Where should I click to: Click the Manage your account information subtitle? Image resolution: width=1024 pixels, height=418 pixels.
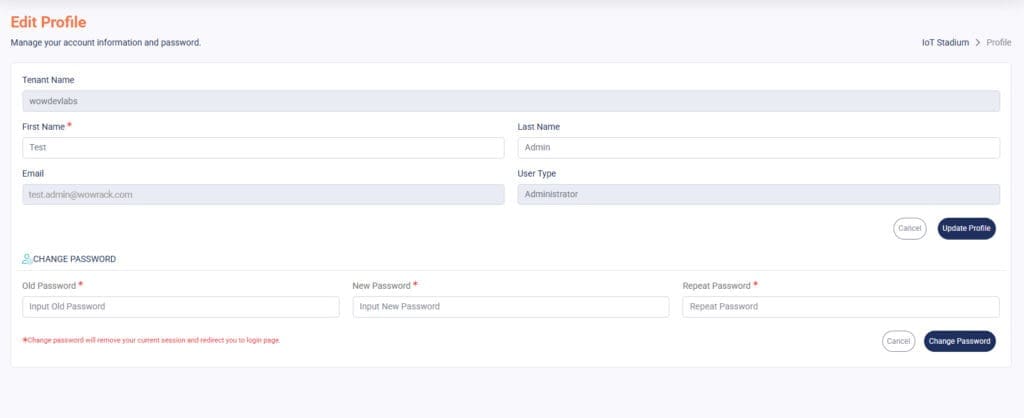tap(106, 43)
